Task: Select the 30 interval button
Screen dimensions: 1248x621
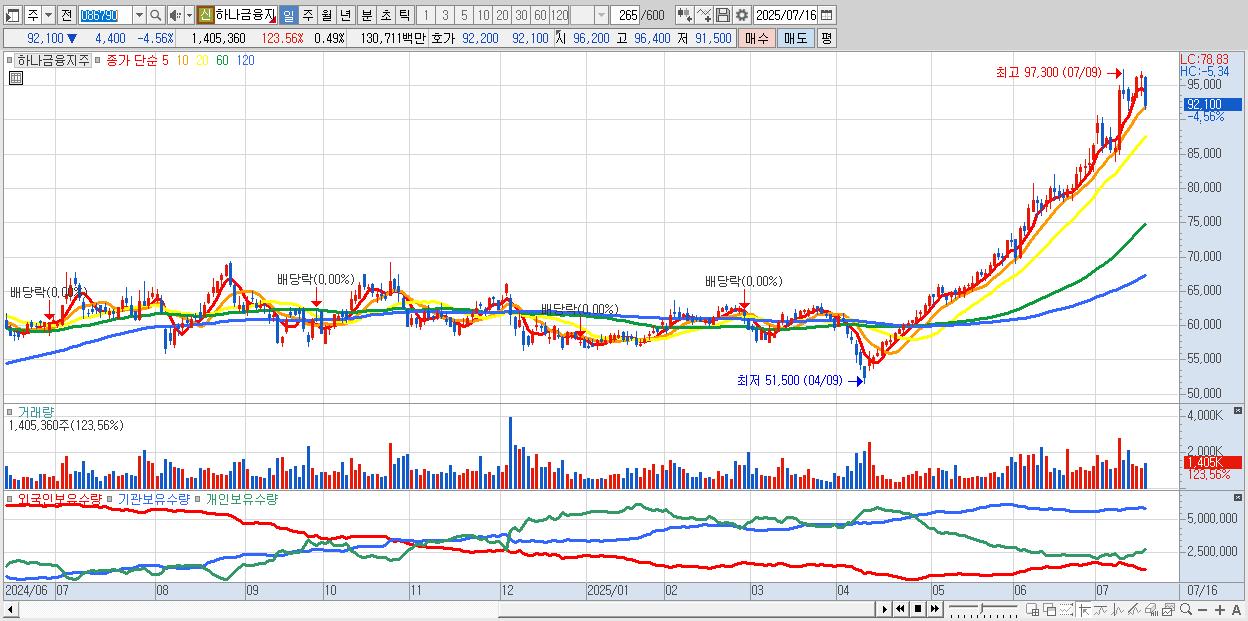Action: (x=521, y=15)
